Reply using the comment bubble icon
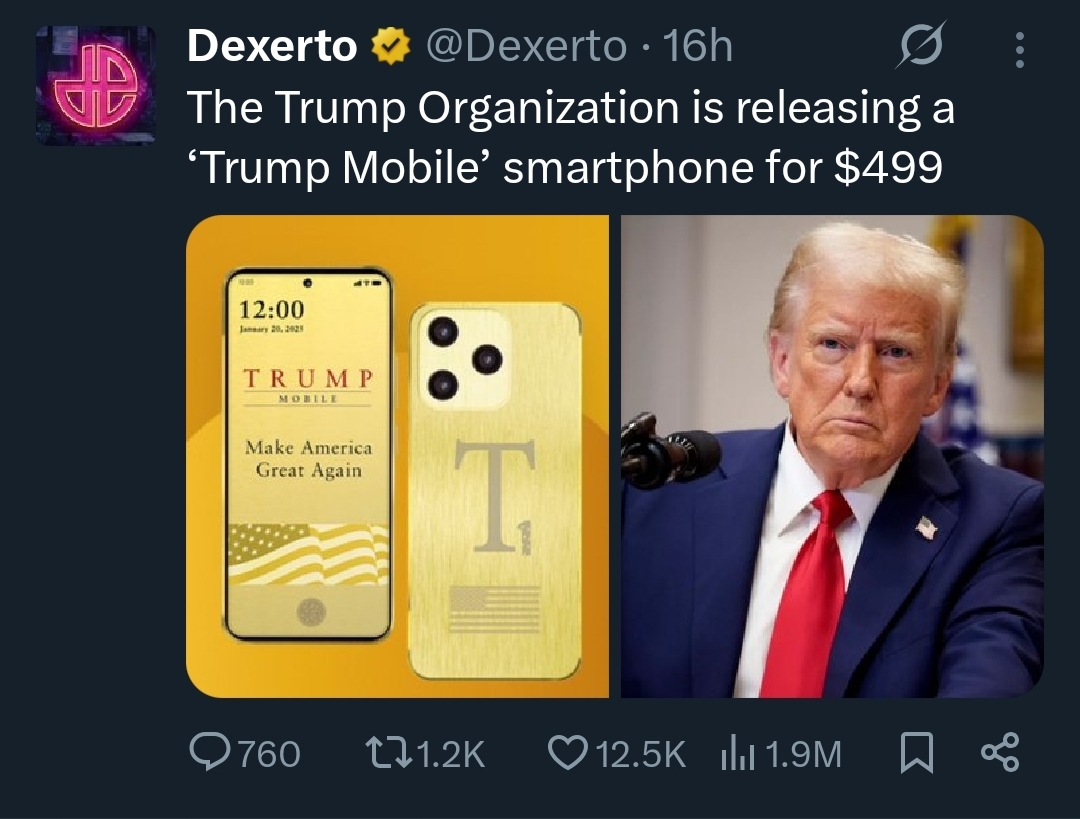1080x819 pixels. 210,752
